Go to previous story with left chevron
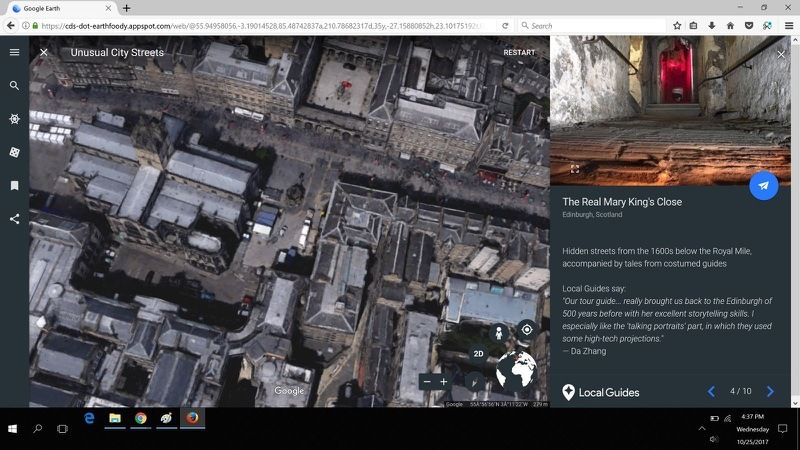This screenshot has width=800, height=450. [711, 392]
